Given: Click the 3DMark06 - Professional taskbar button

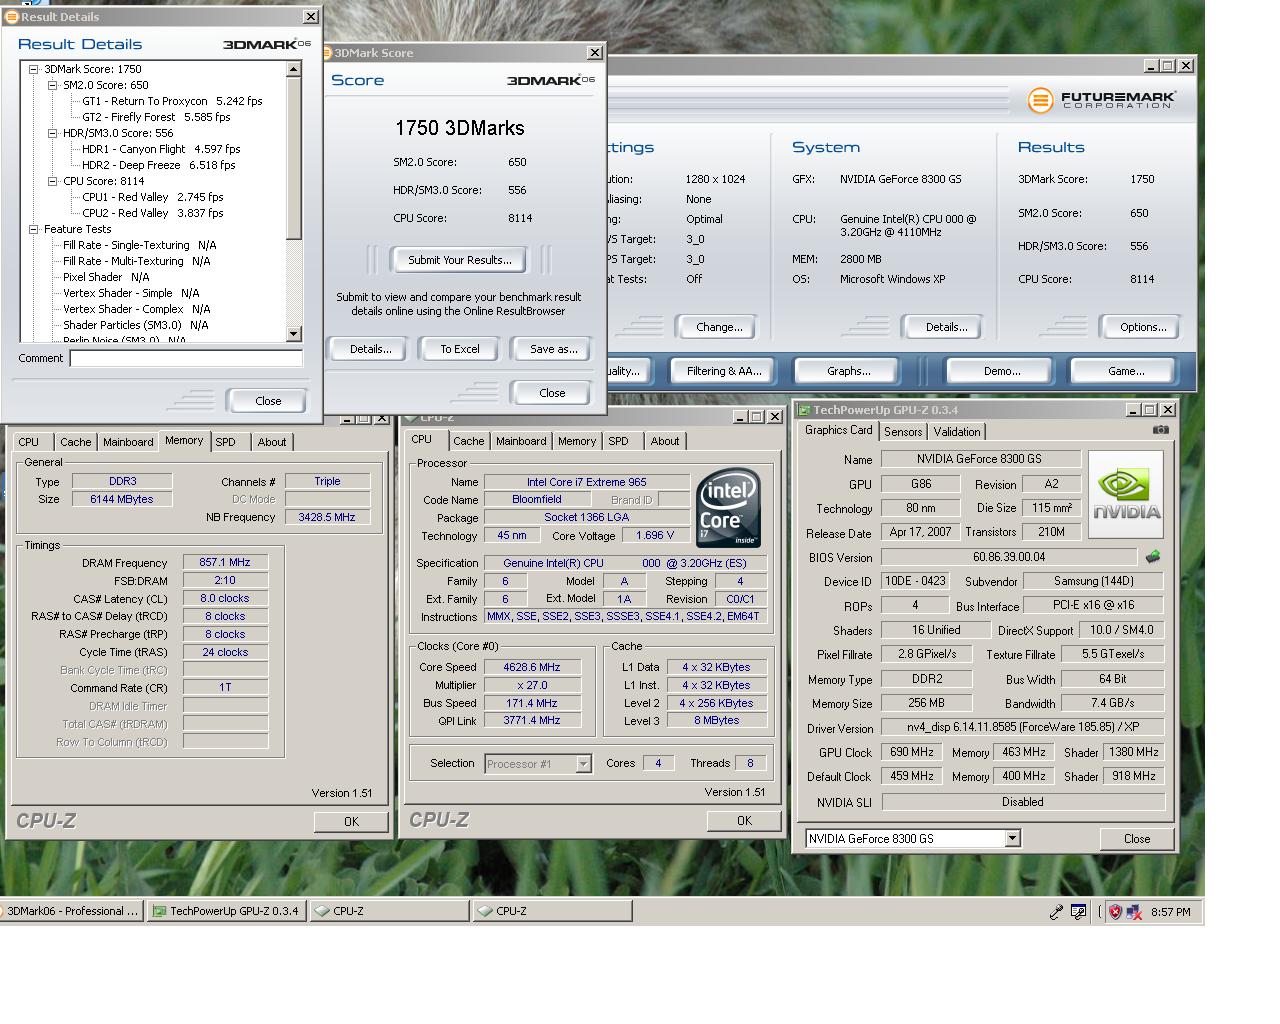Looking at the screenshot, I should [72, 911].
